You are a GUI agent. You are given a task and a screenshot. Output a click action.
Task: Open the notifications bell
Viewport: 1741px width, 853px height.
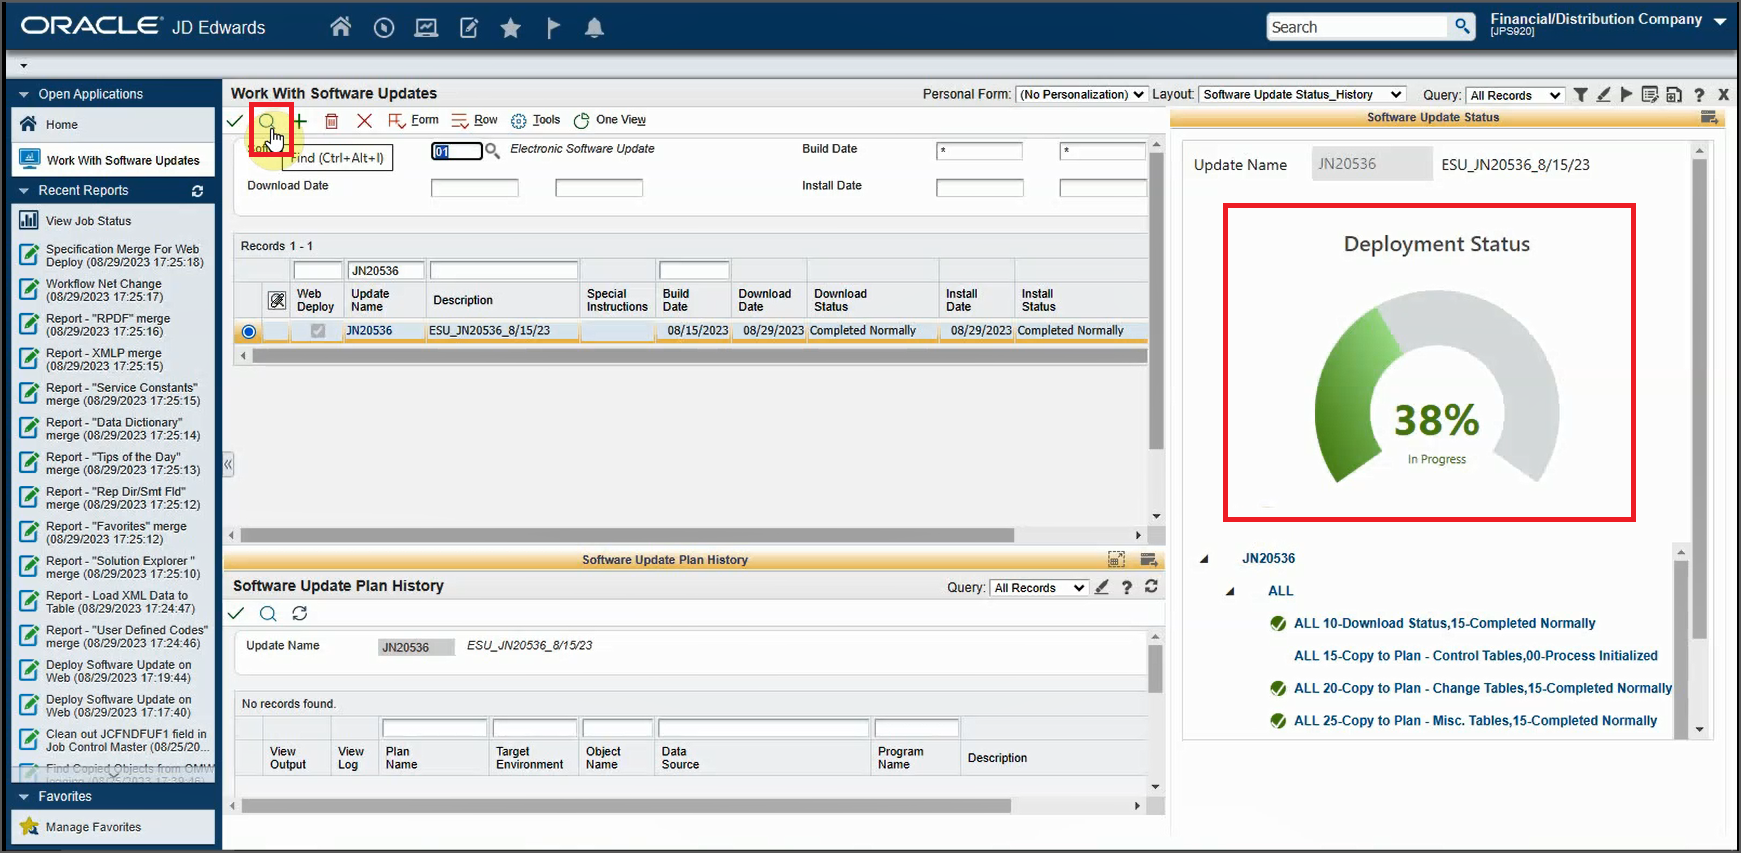tap(595, 28)
